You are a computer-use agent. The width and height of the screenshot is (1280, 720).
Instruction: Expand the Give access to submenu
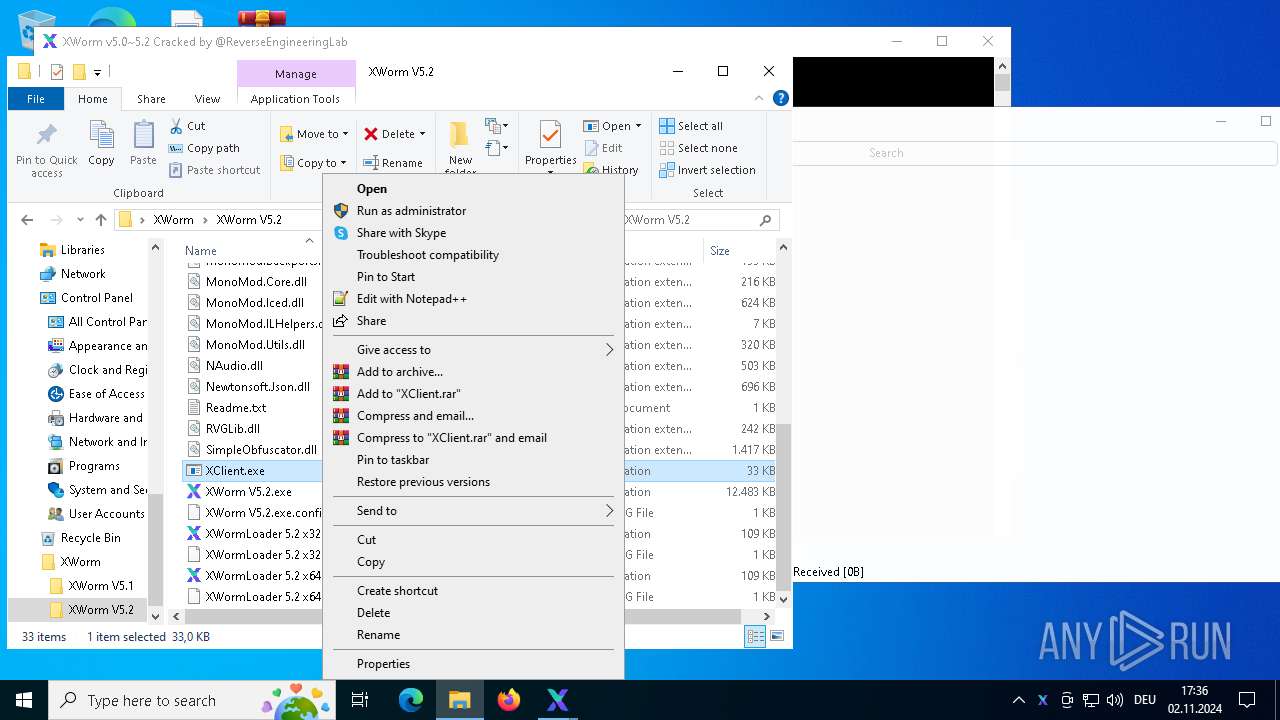click(473, 350)
